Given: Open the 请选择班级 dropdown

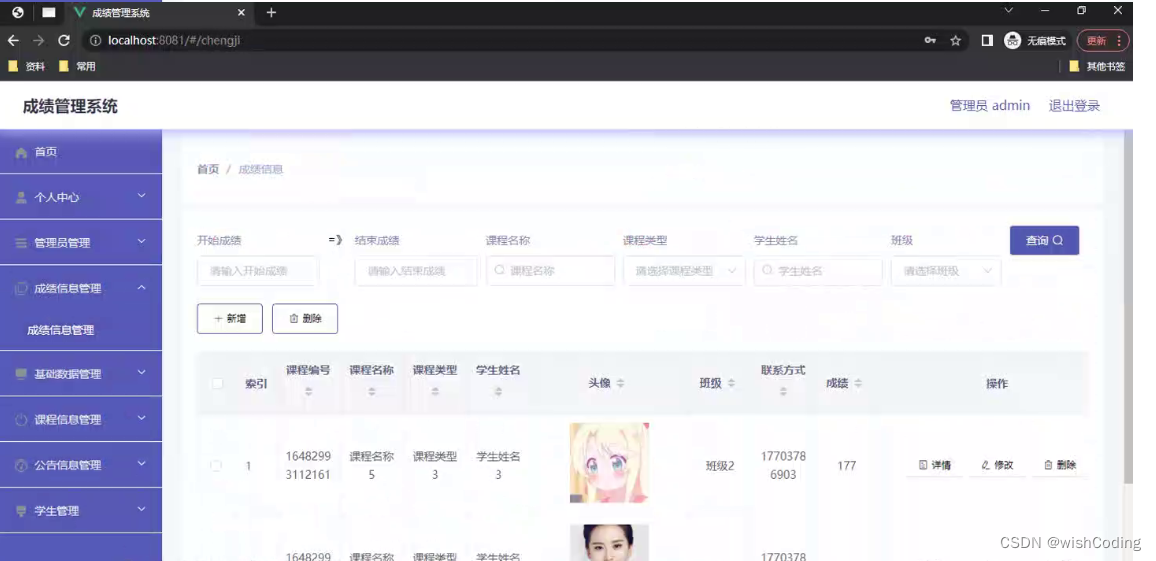Looking at the screenshot, I should coord(946,271).
